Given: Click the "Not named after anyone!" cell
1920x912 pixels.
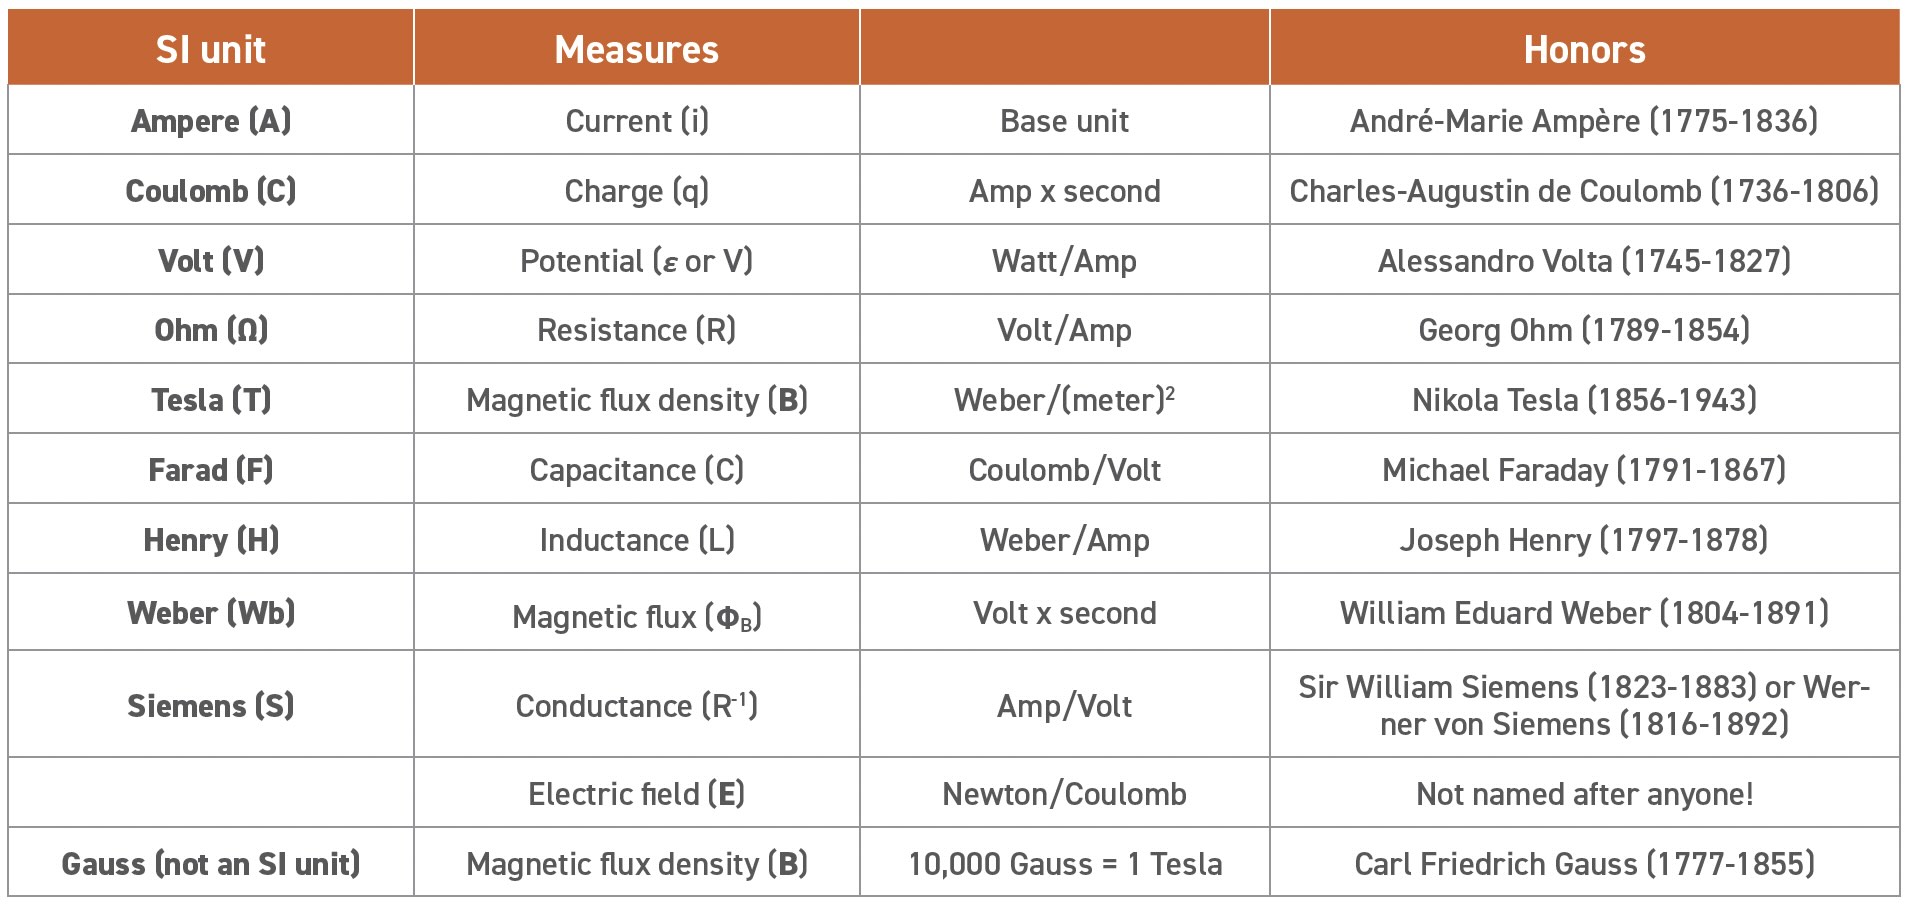Looking at the screenshot, I should pyautogui.click(x=1584, y=794).
